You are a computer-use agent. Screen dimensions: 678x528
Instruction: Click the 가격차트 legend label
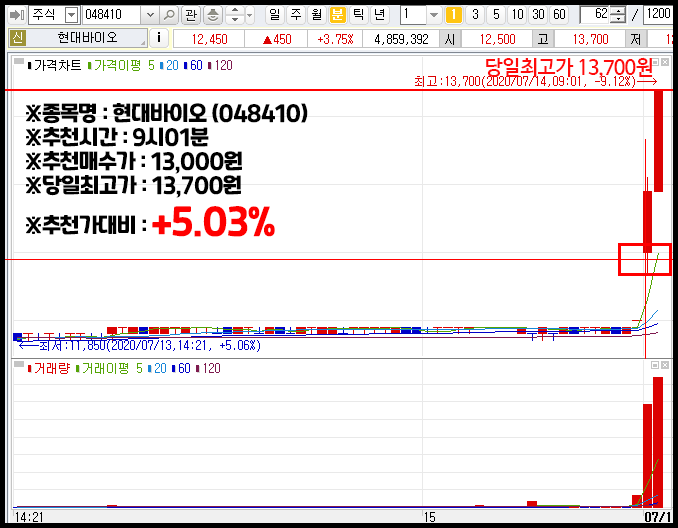pos(57,65)
